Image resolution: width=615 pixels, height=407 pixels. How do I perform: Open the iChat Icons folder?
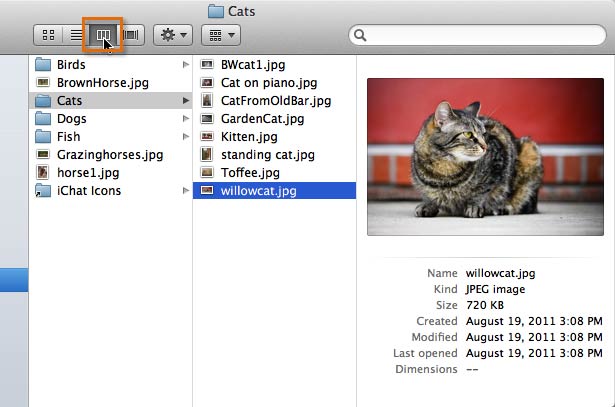(89, 191)
